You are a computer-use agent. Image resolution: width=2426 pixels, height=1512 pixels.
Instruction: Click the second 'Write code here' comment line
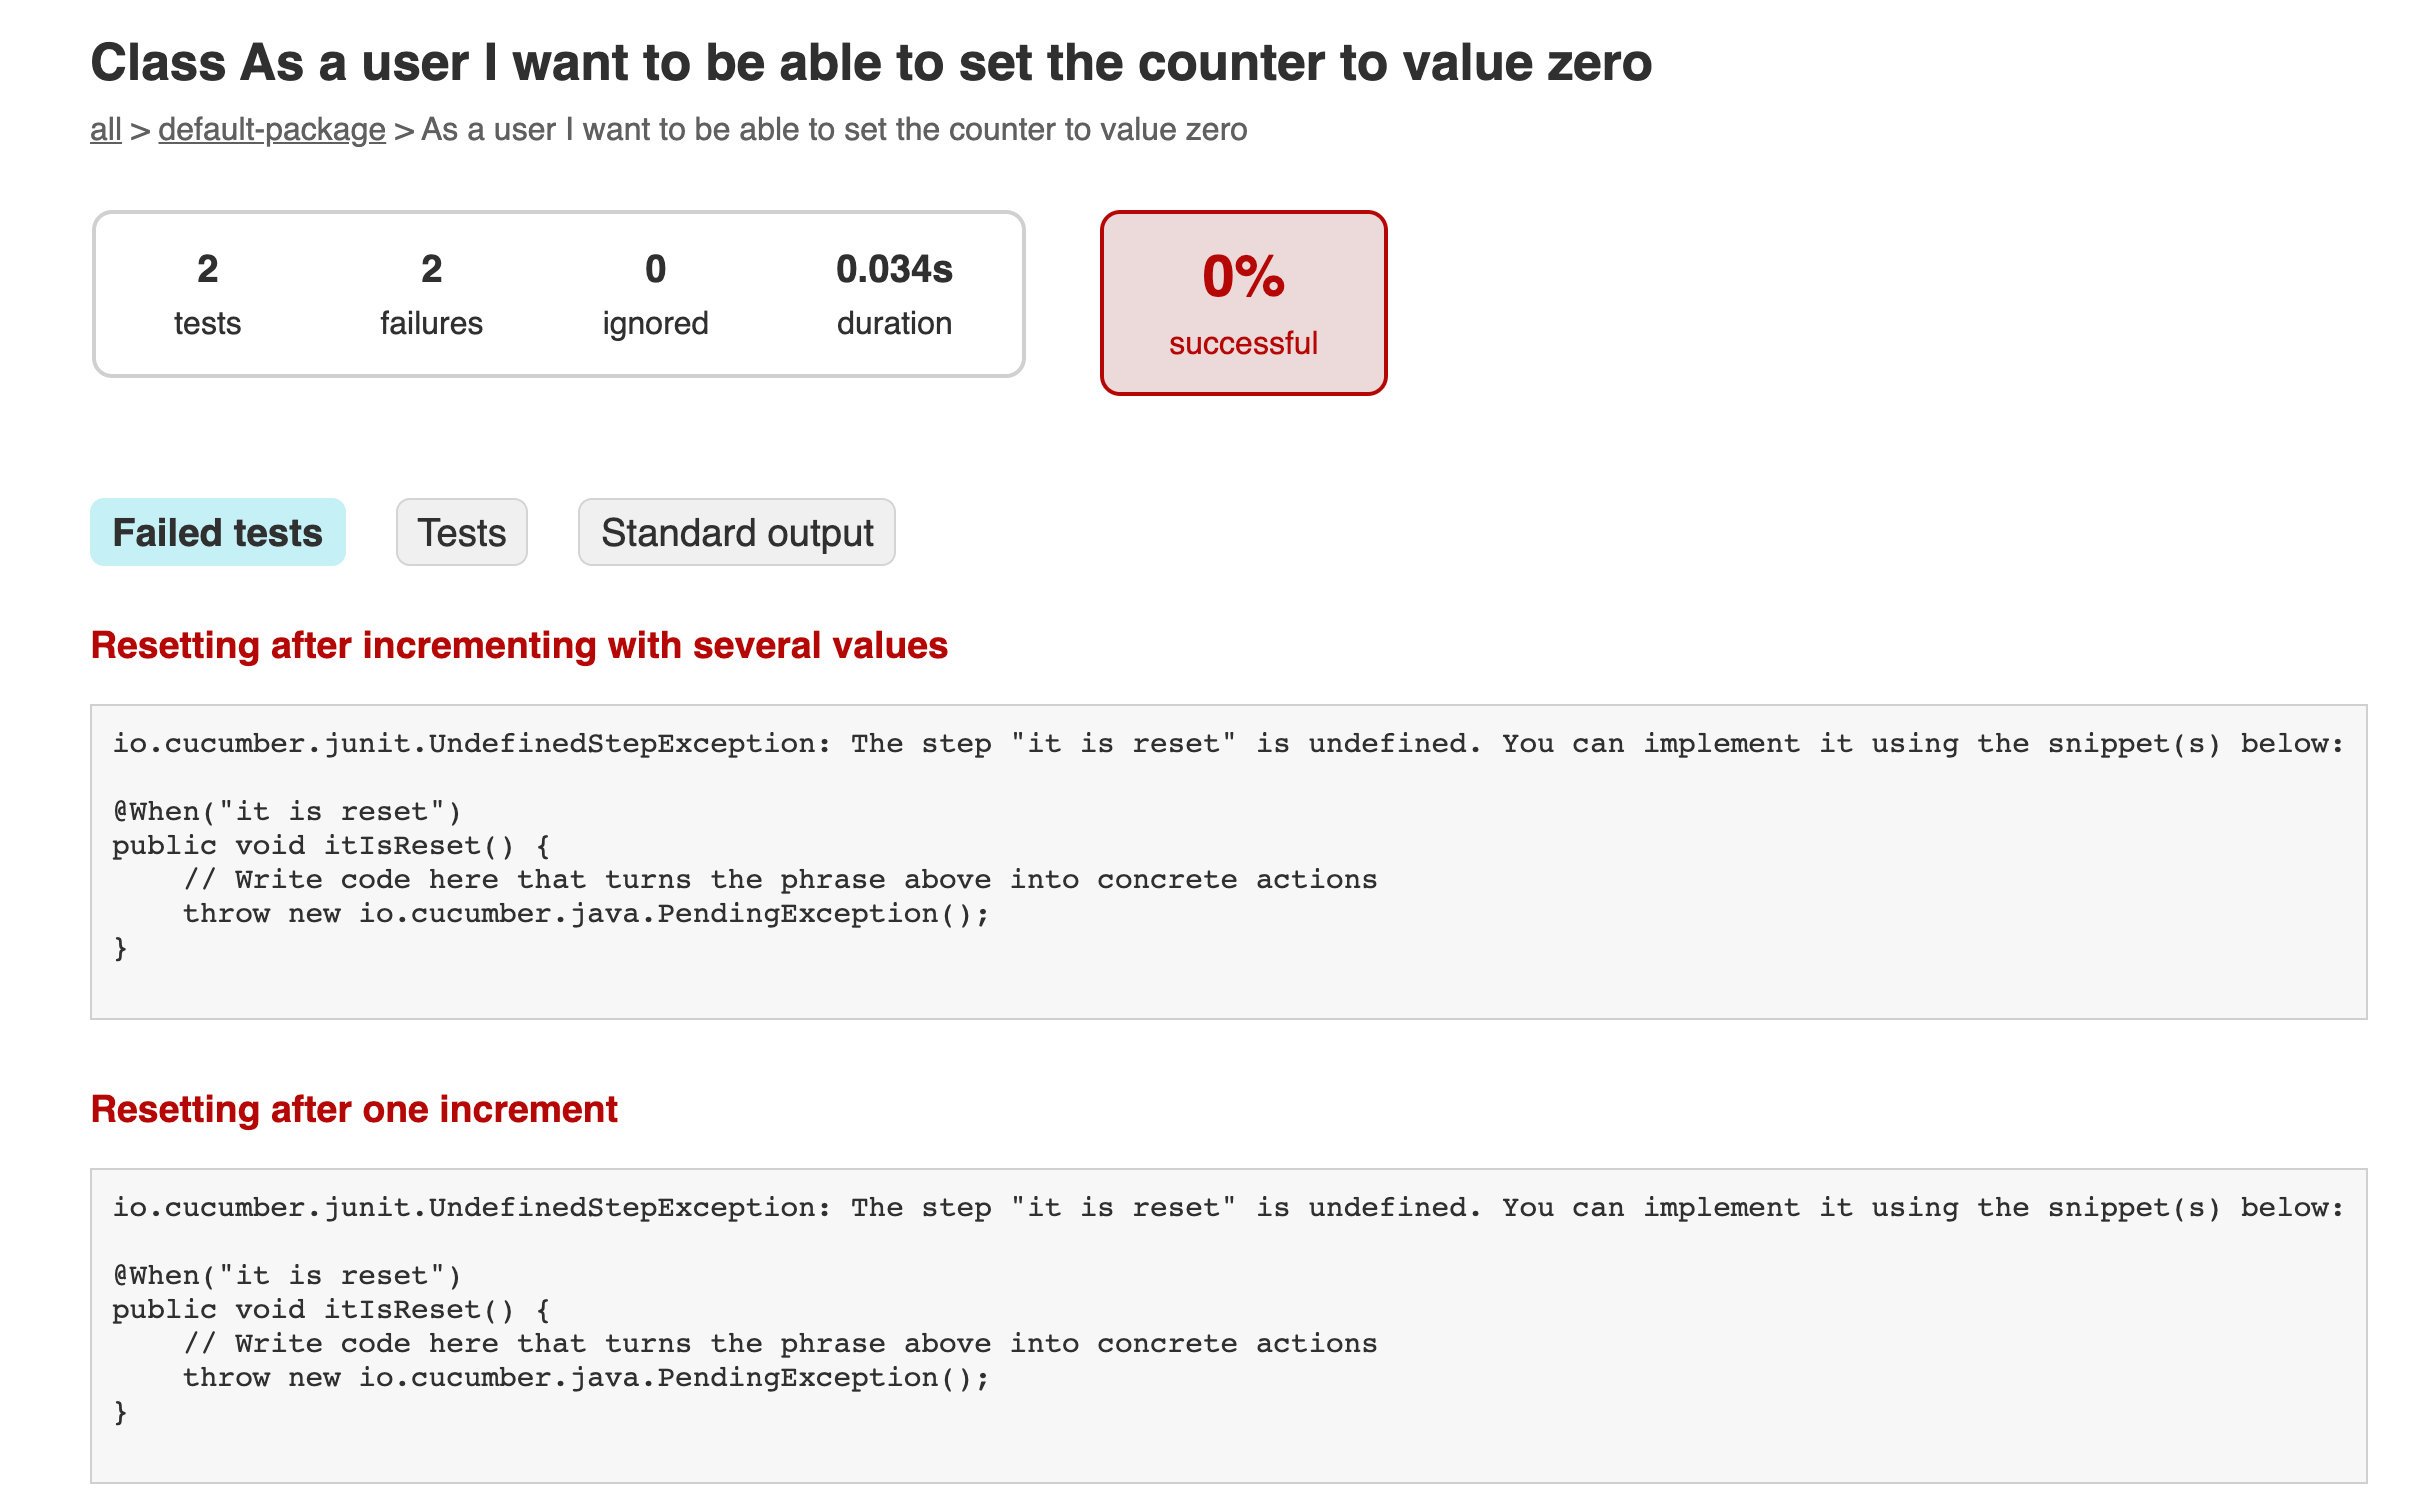coord(780,1344)
